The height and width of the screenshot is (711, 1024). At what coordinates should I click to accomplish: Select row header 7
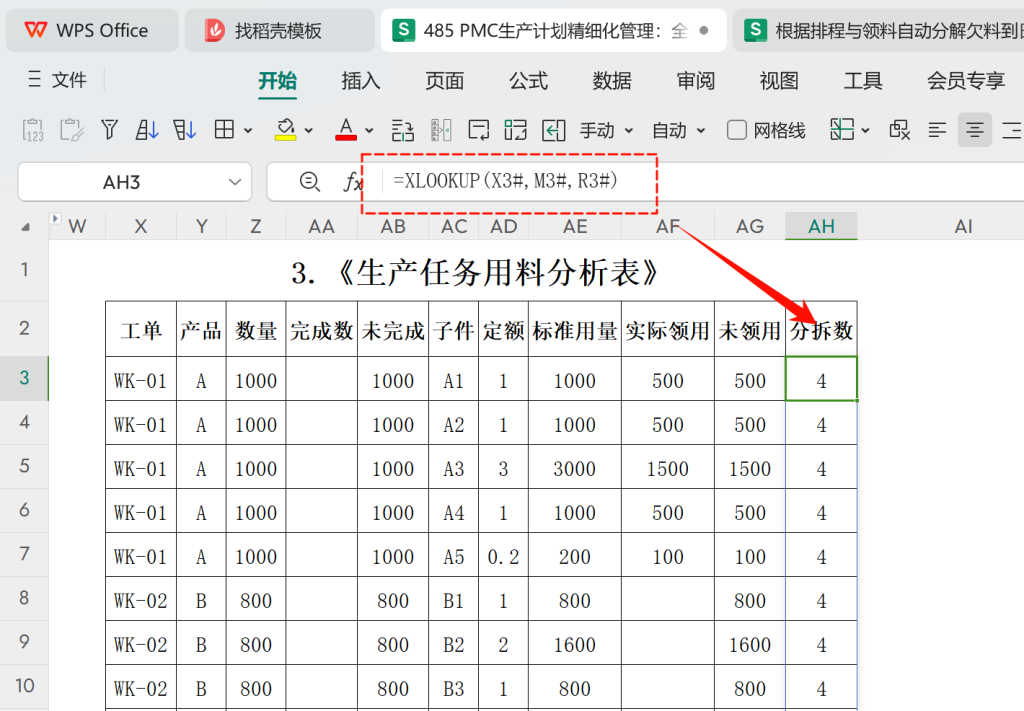24,554
